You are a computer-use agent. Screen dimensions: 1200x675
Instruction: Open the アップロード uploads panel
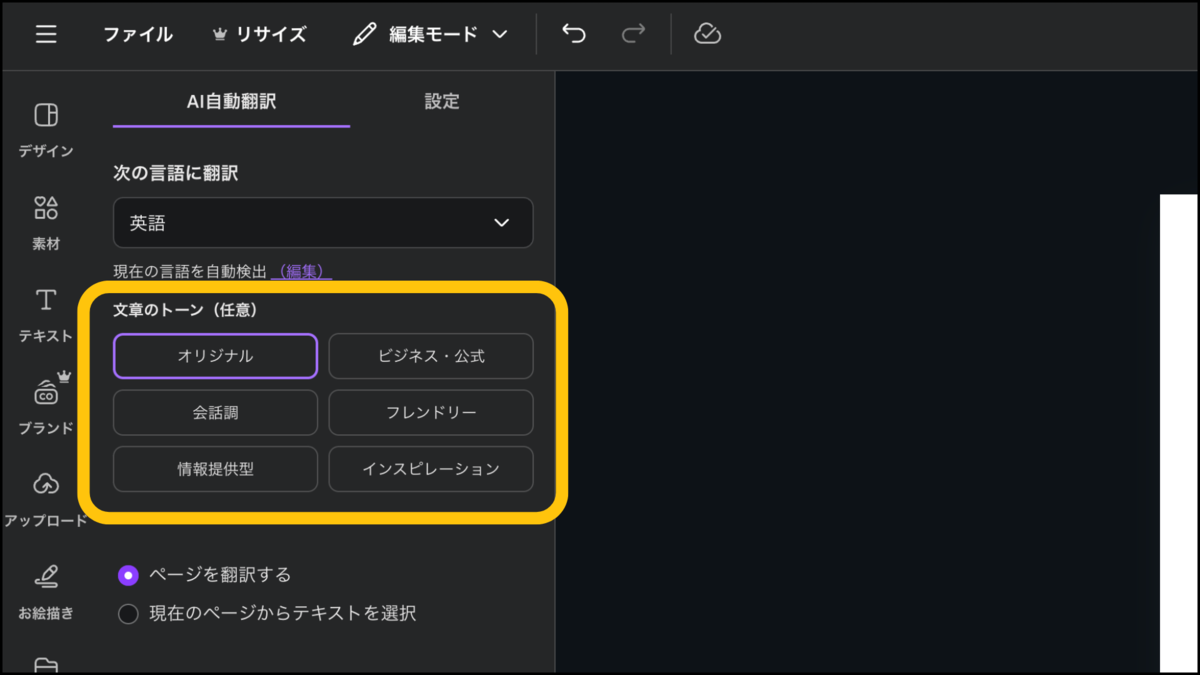point(46,499)
